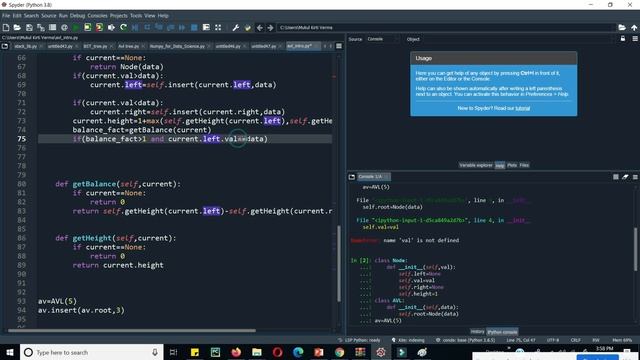Click the blue stop debugging square icon

point(194,27)
